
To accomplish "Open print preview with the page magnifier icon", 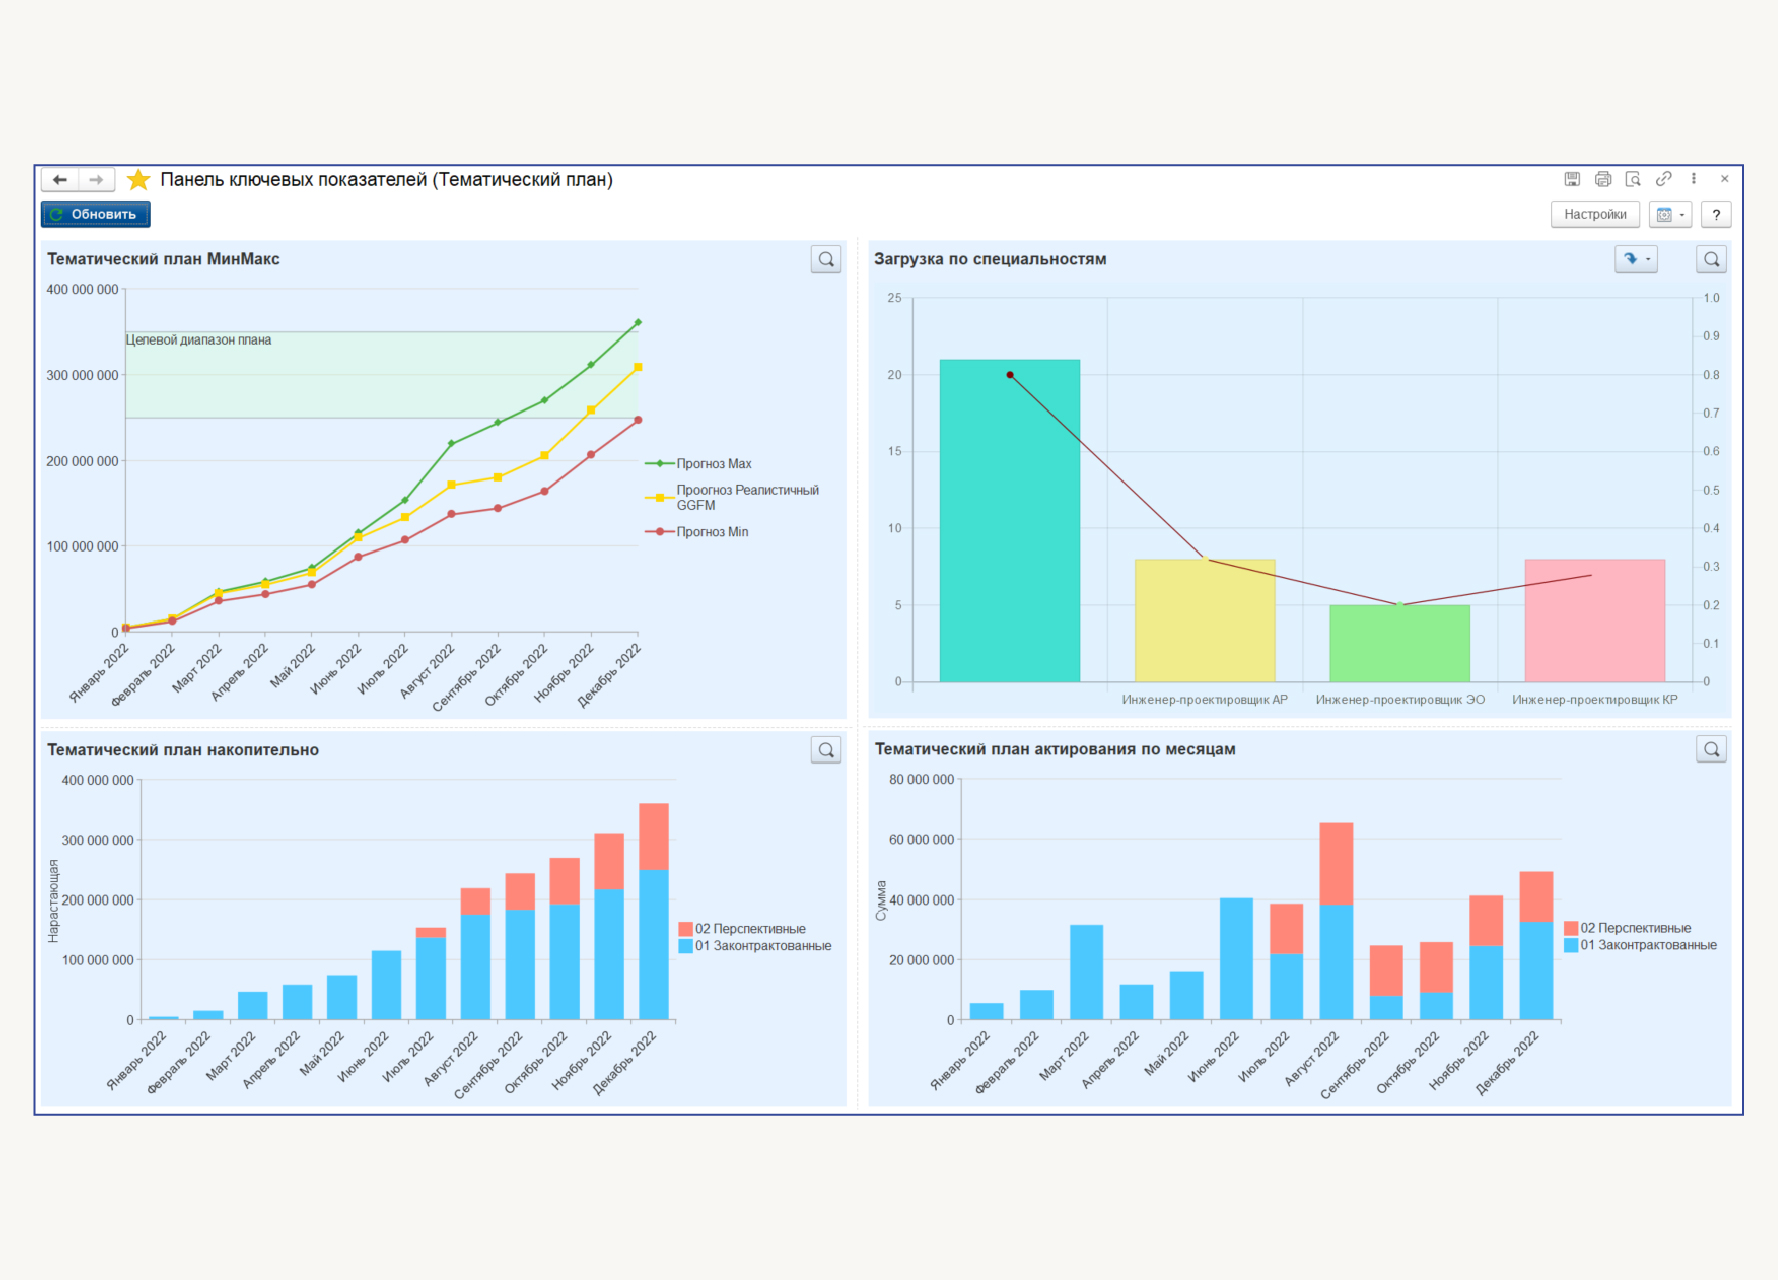I will 1633,179.
